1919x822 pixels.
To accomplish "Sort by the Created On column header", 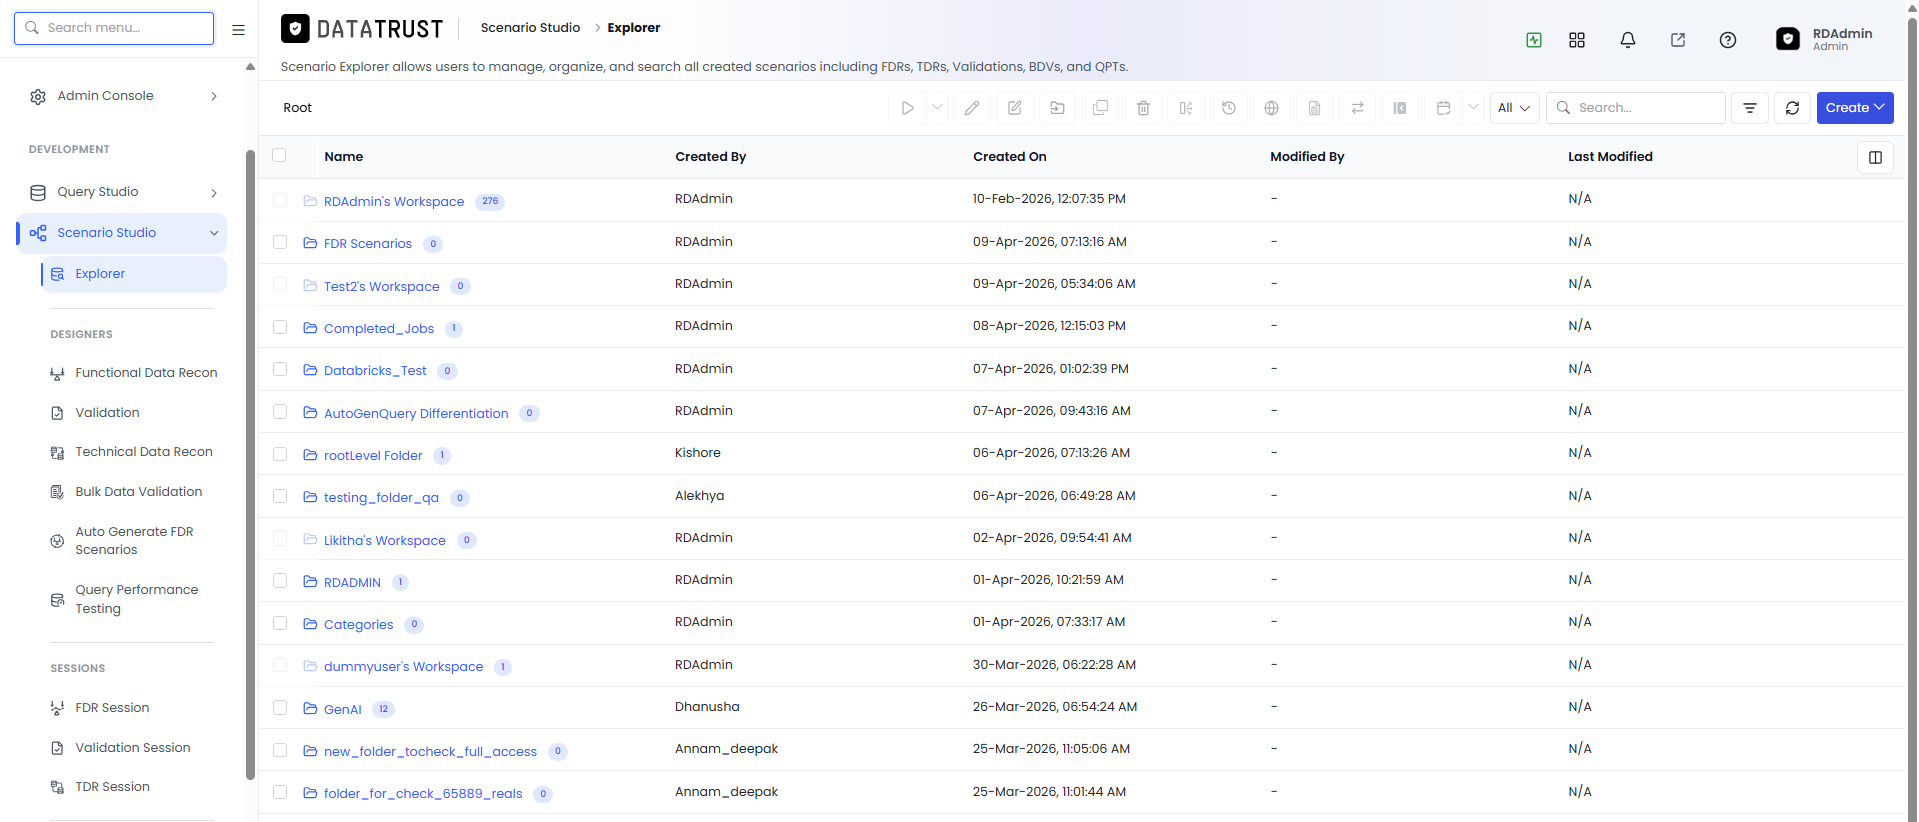I will pyautogui.click(x=1010, y=157).
